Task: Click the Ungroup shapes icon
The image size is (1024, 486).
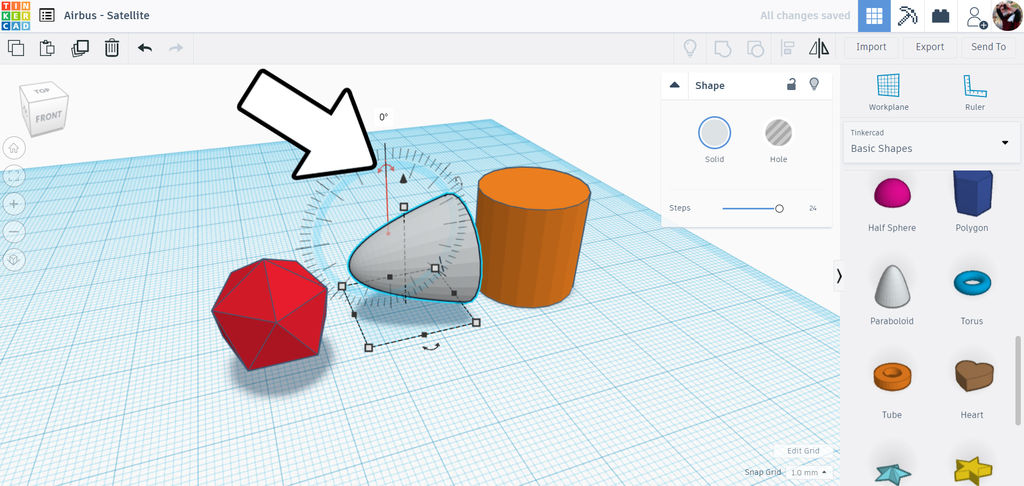Action: pos(755,48)
